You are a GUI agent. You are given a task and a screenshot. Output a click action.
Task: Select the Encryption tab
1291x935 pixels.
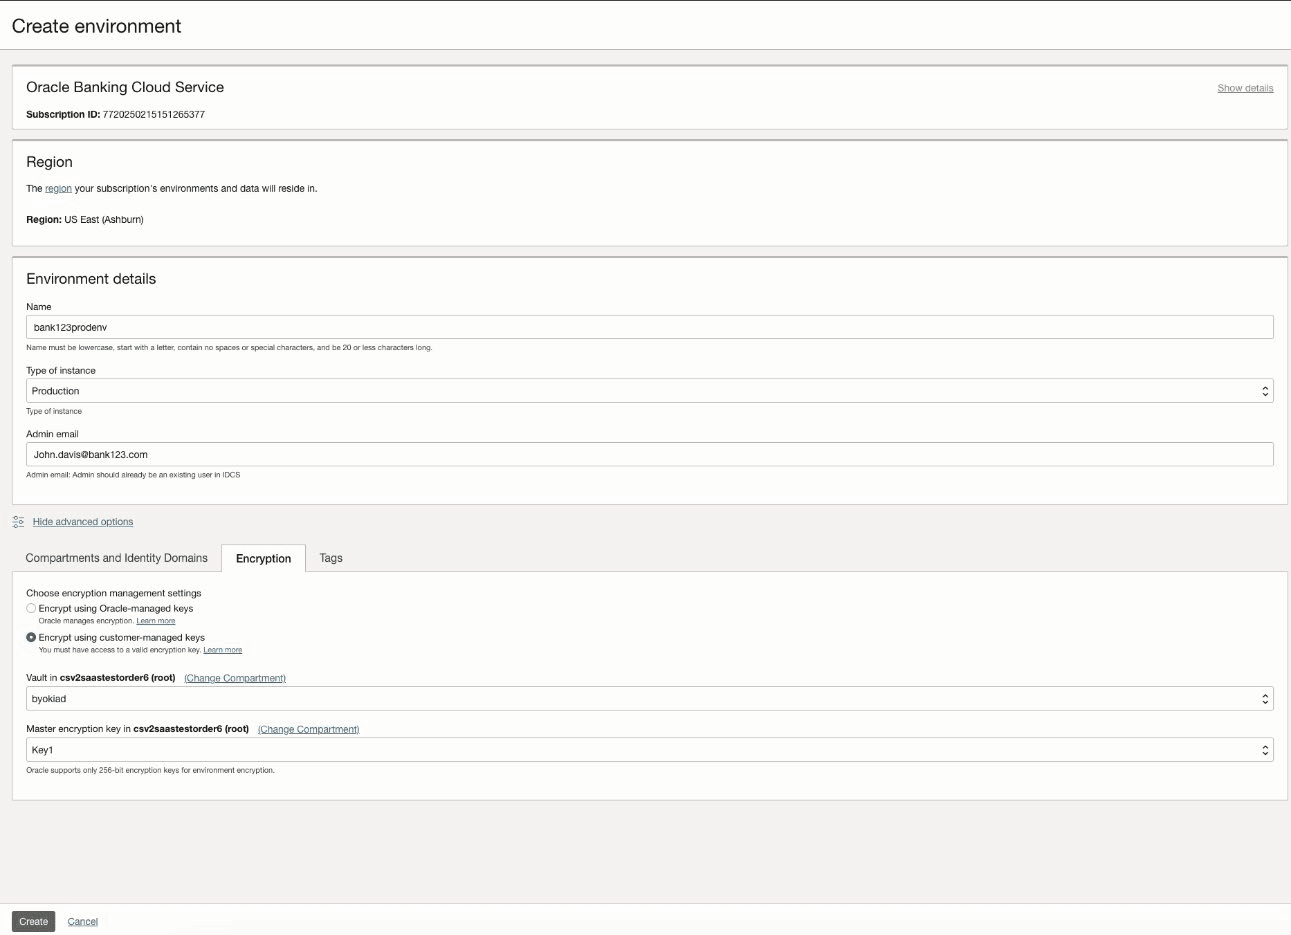pyautogui.click(x=264, y=558)
